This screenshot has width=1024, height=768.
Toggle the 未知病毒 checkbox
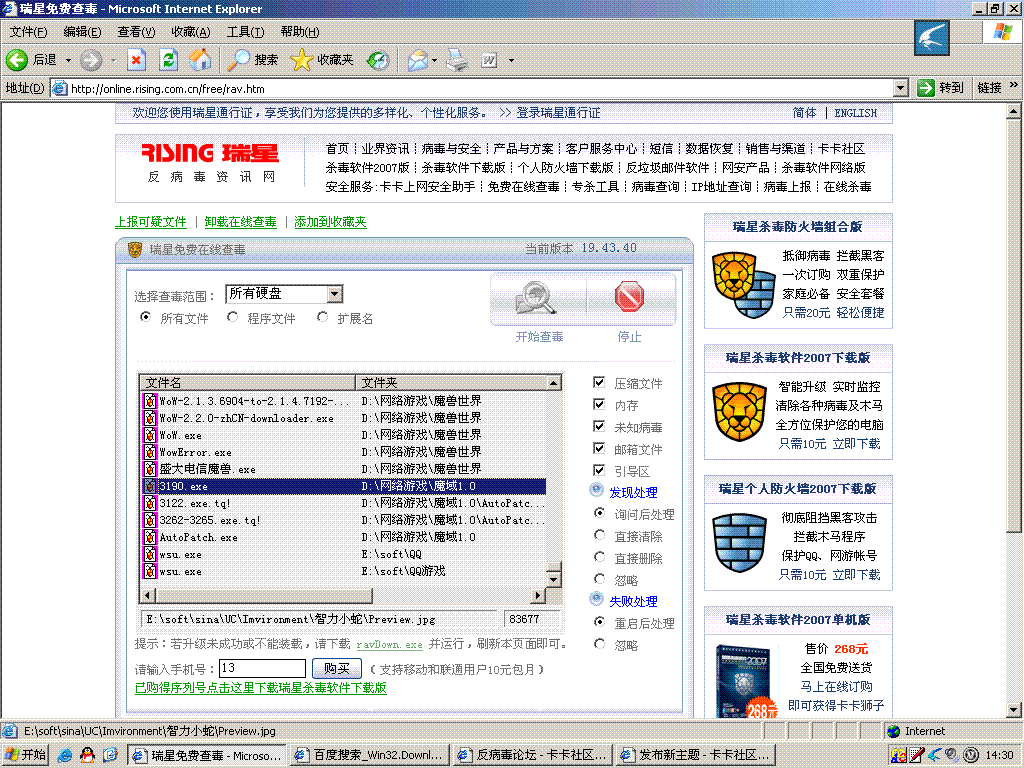(599, 426)
